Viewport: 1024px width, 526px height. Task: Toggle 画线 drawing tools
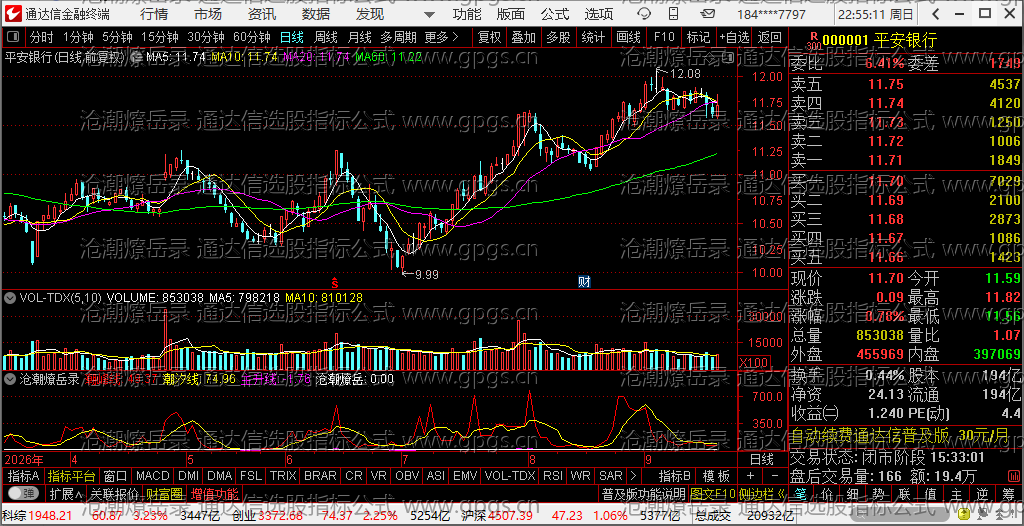tap(628, 37)
